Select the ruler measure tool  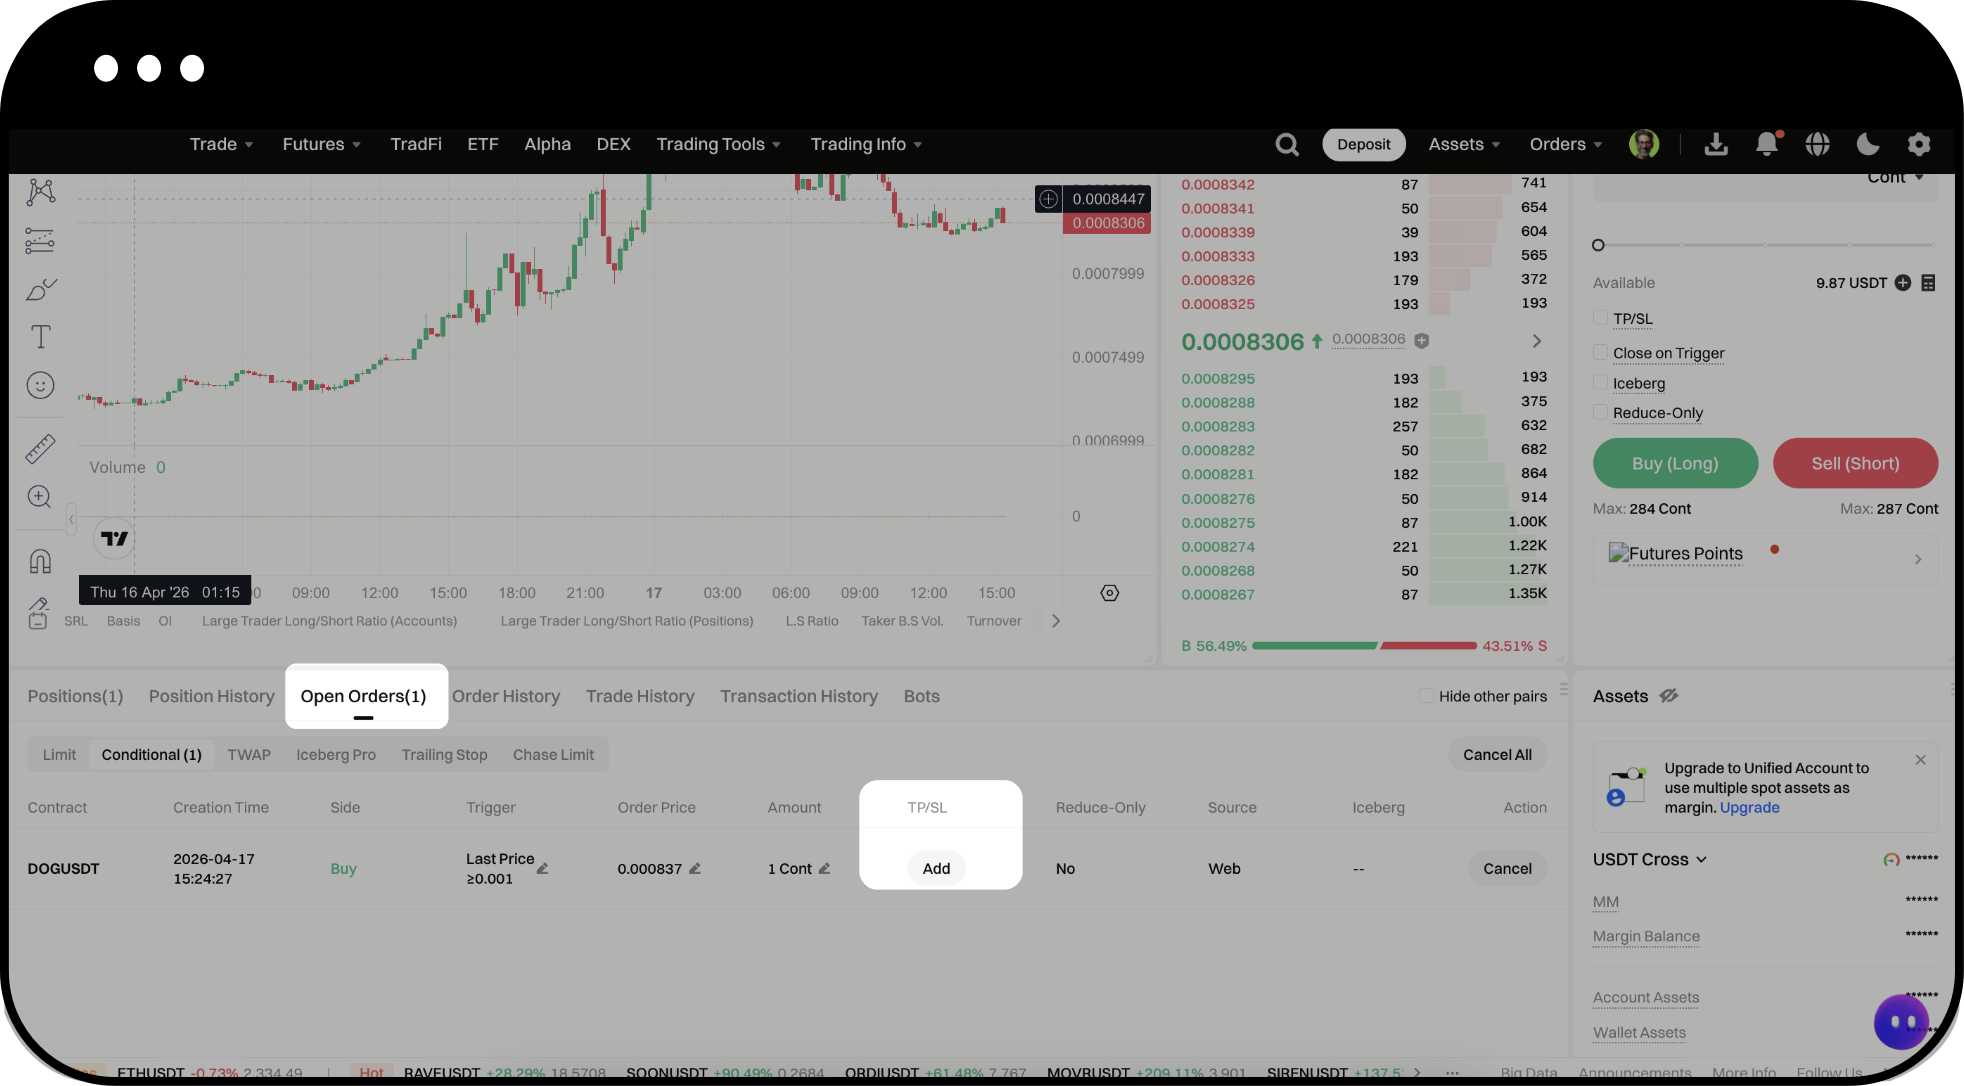click(40, 449)
